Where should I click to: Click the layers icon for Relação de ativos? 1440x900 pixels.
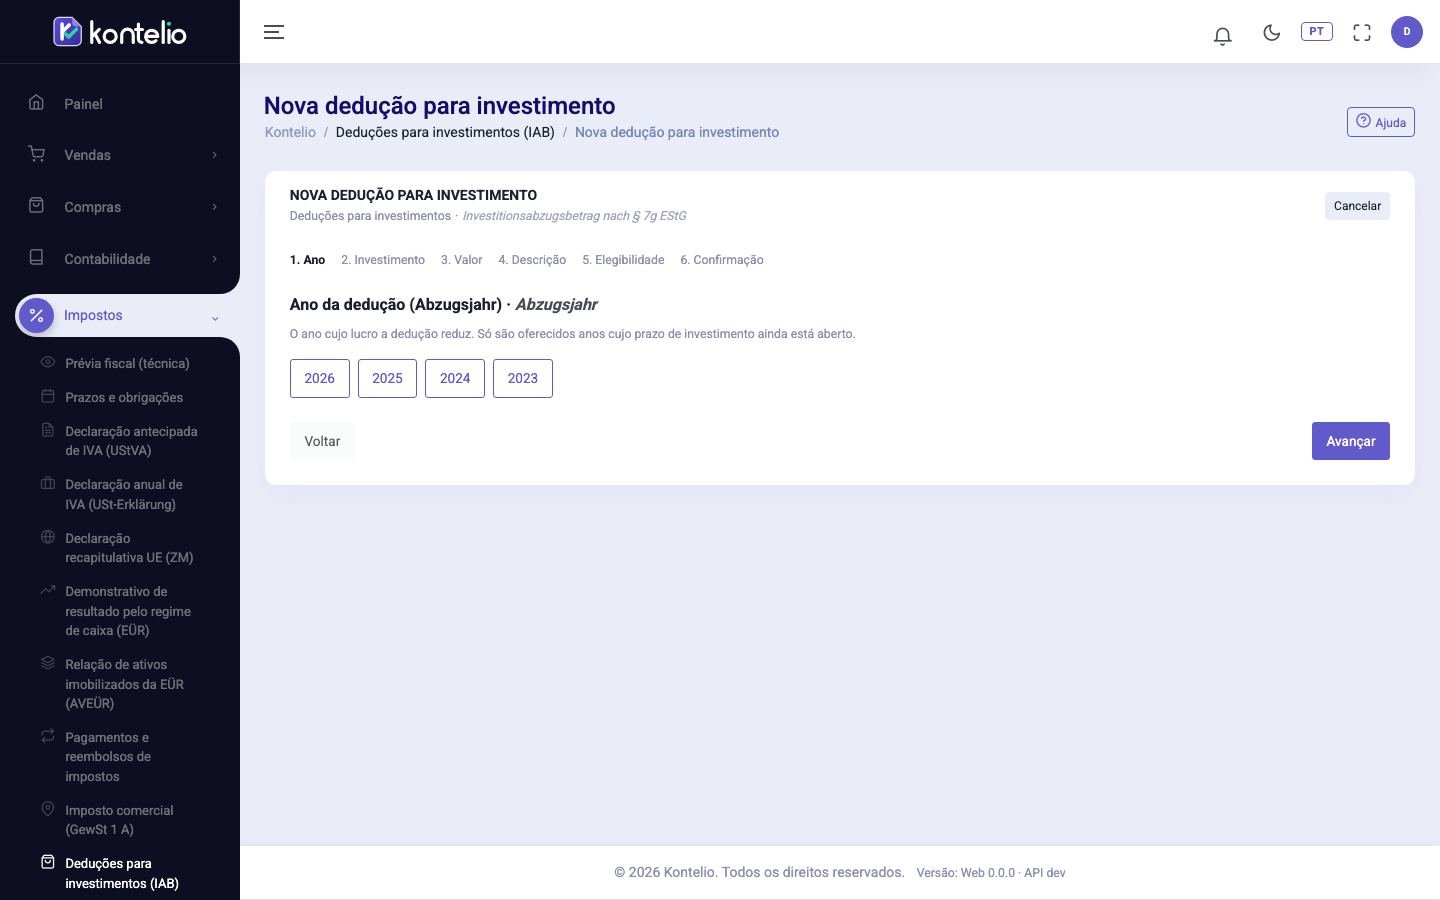pos(47,663)
